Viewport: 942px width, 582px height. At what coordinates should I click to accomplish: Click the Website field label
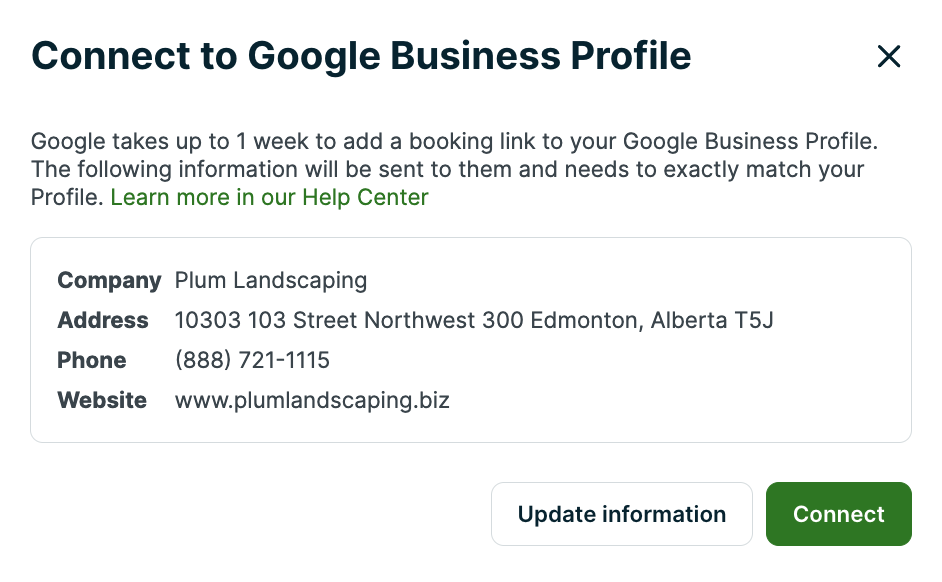pos(102,401)
